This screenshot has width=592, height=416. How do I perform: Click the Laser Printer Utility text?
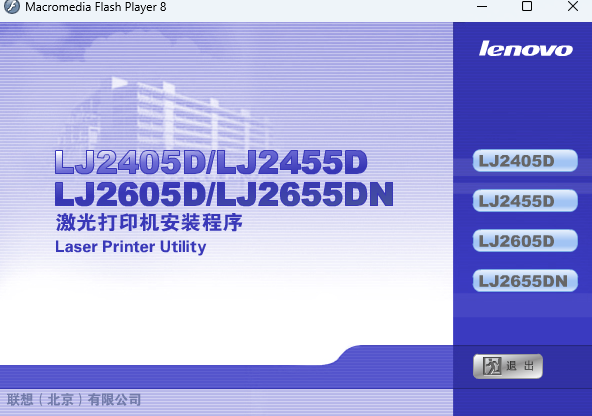click(x=131, y=247)
